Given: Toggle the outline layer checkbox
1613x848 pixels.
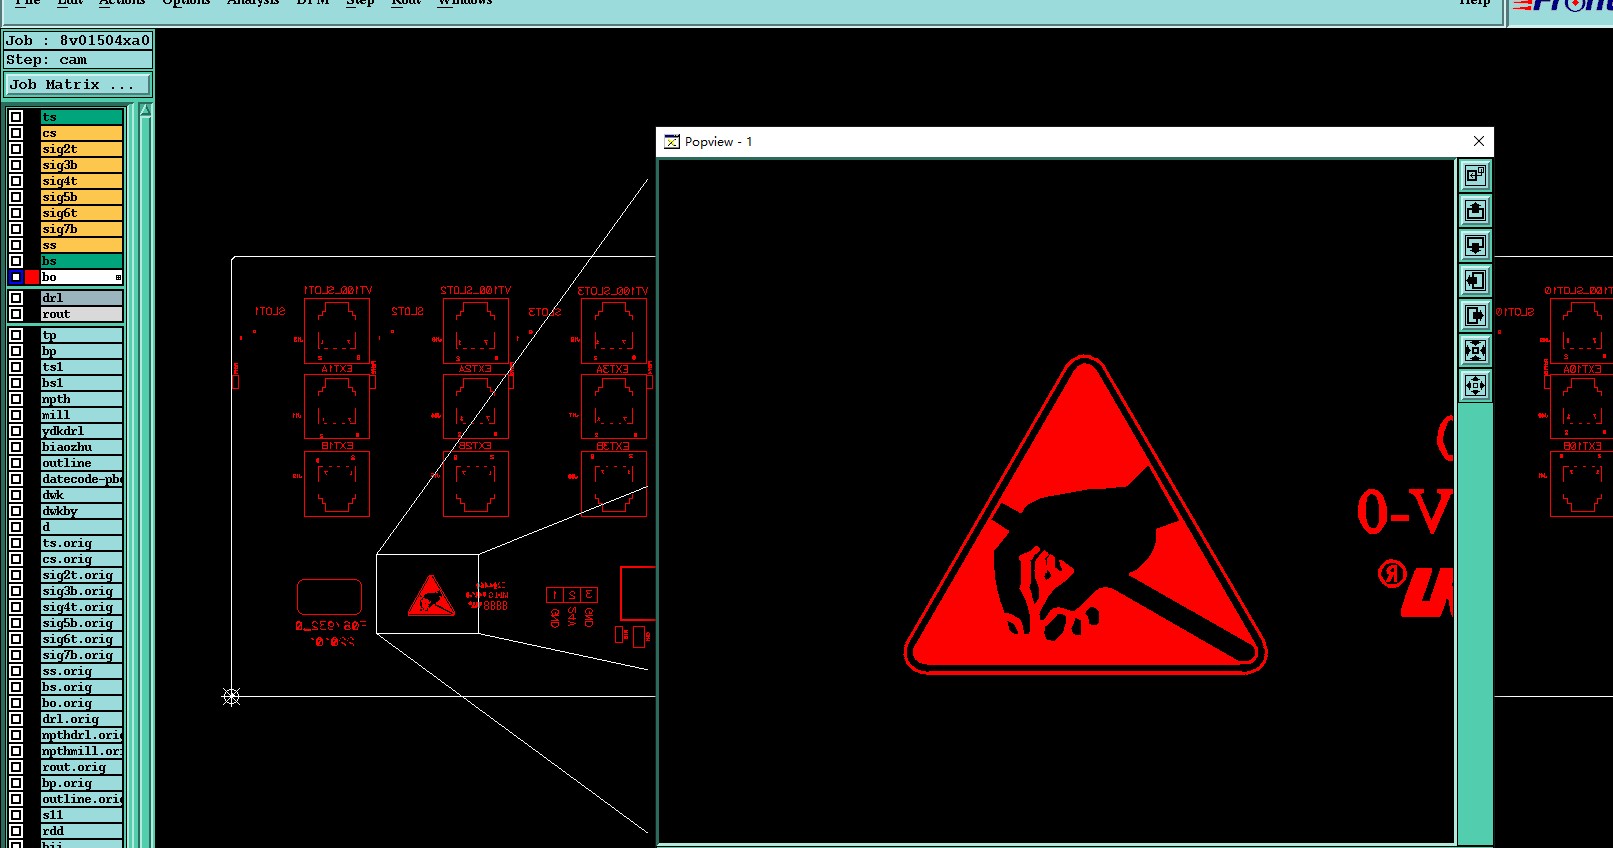Looking at the screenshot, I should [x=16, y=463].
